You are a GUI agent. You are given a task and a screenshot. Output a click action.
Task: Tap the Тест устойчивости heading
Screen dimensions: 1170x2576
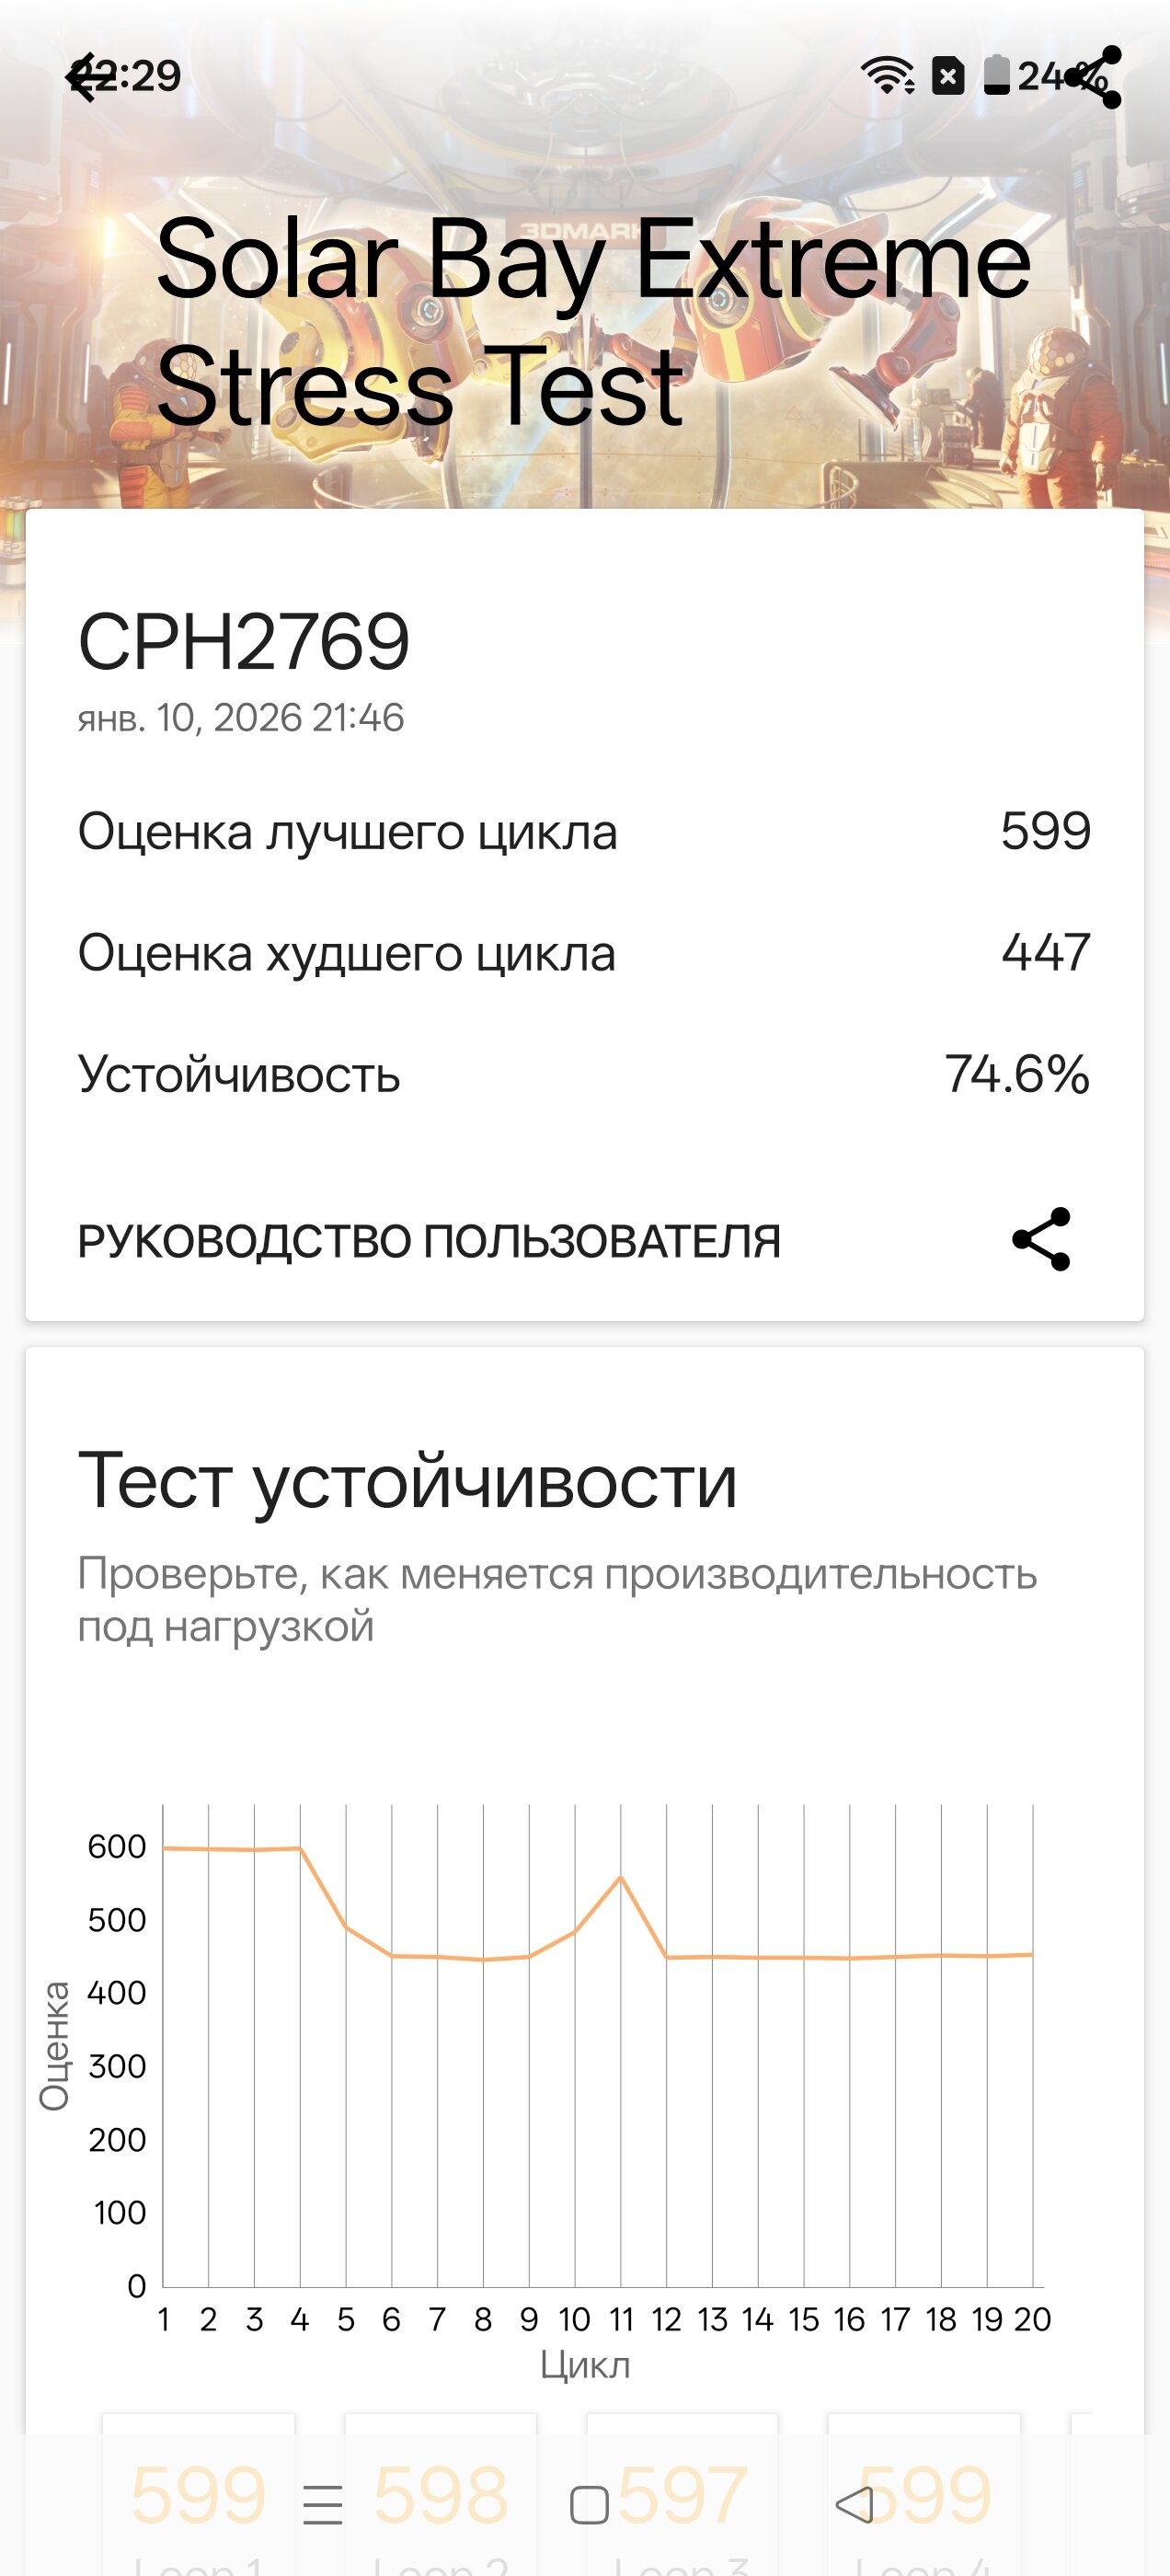(407, 1481)
